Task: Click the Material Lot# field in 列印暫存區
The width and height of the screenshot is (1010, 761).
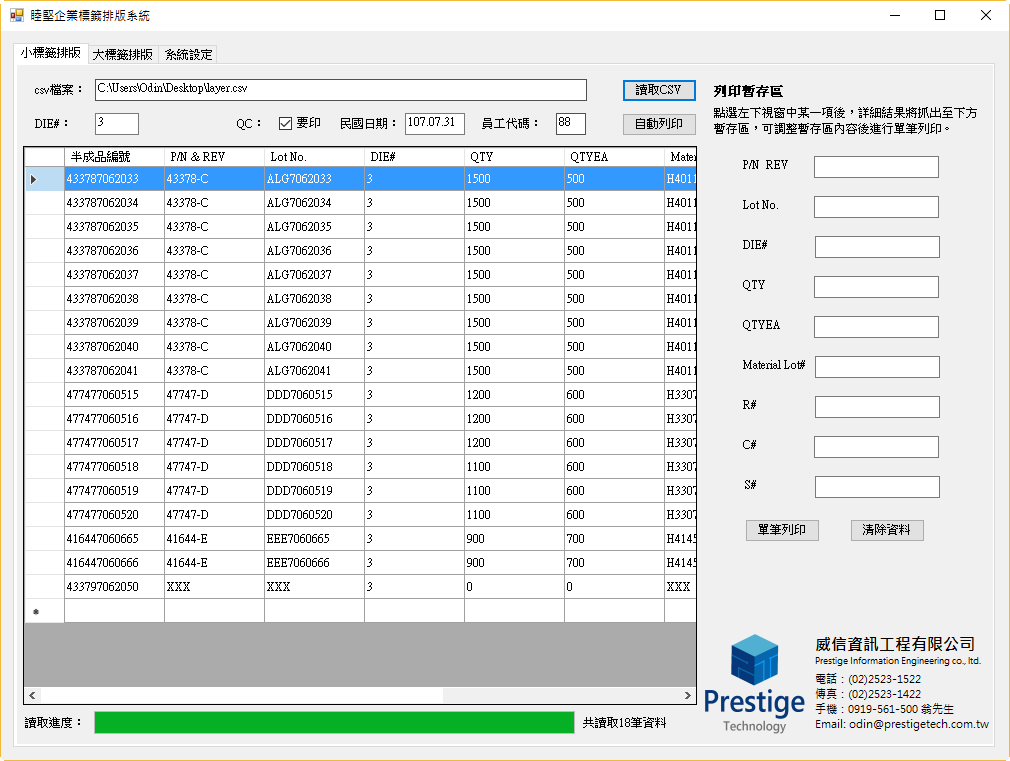Action: coord(877,367)
